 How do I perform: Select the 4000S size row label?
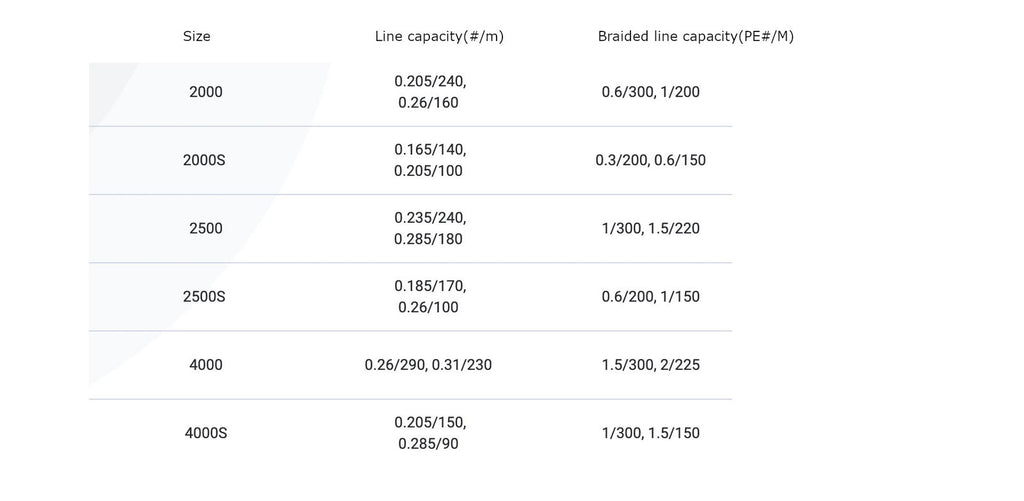pyautogui.click(x=206, y=433)
